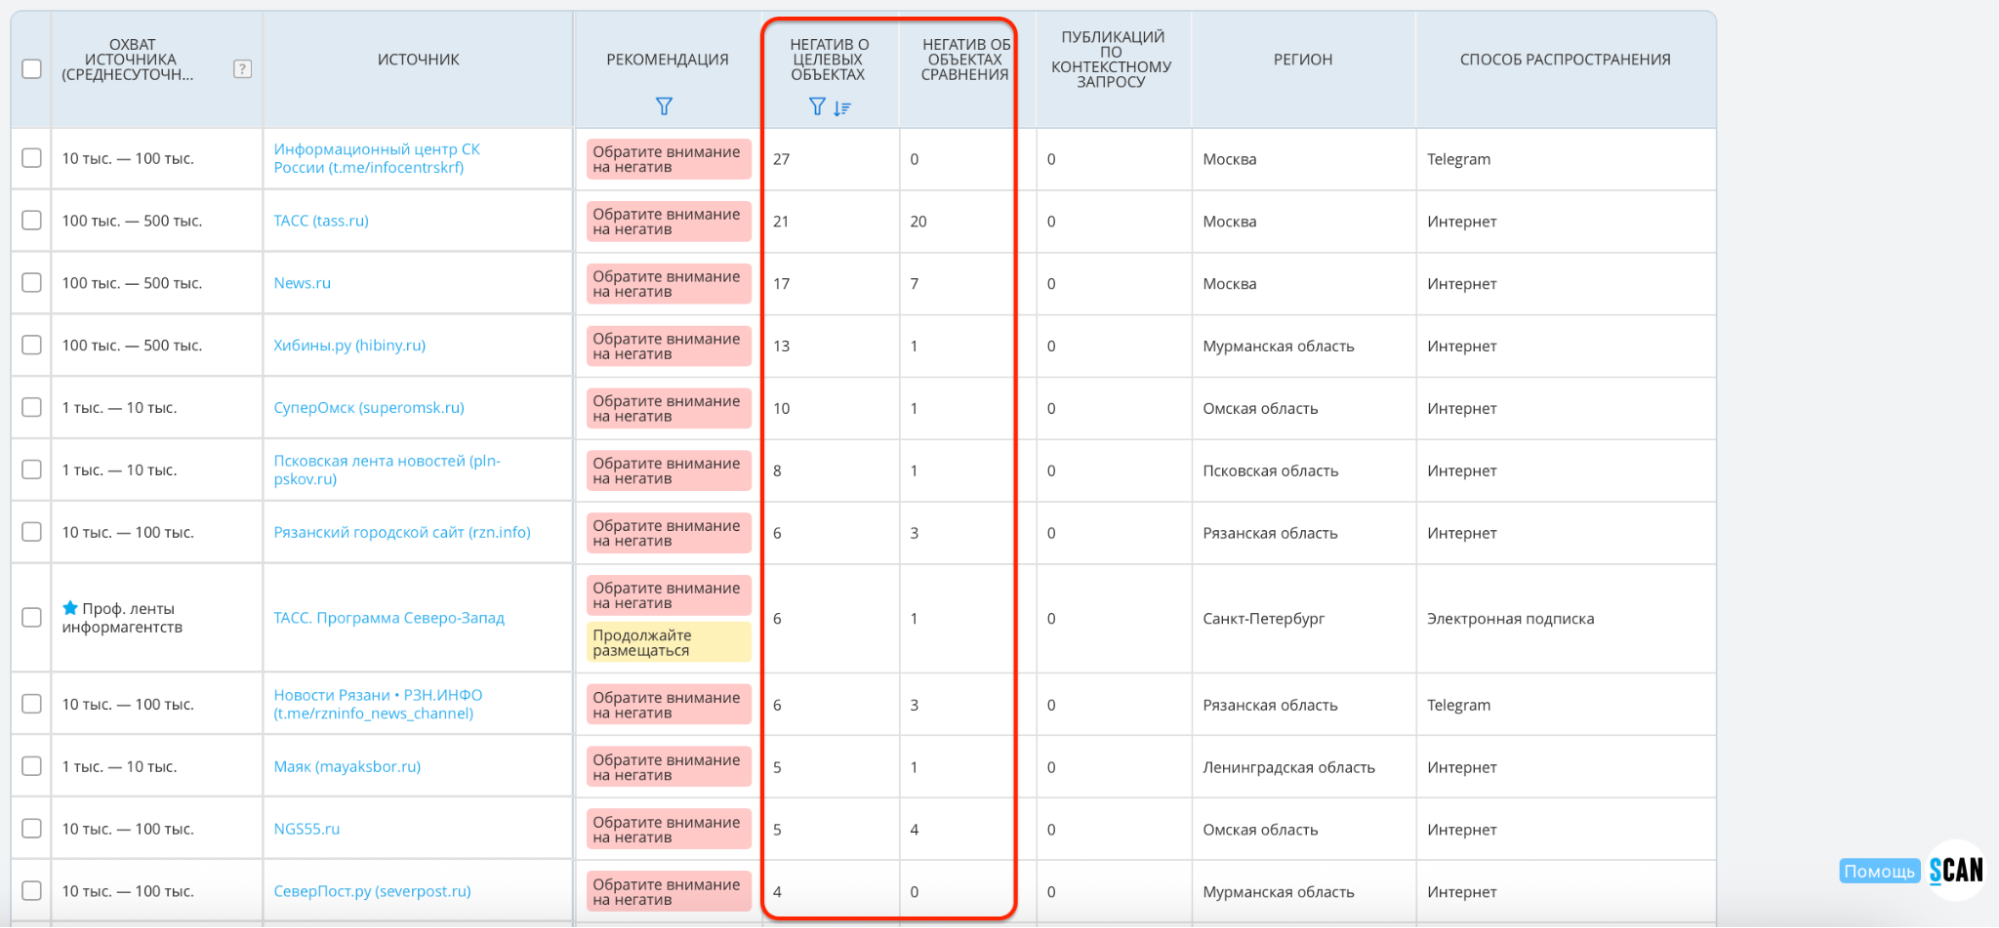Tick the Псковская лента новостей checkbox
This screenshot has width=1999, height=928.
(x=32, y=469)
